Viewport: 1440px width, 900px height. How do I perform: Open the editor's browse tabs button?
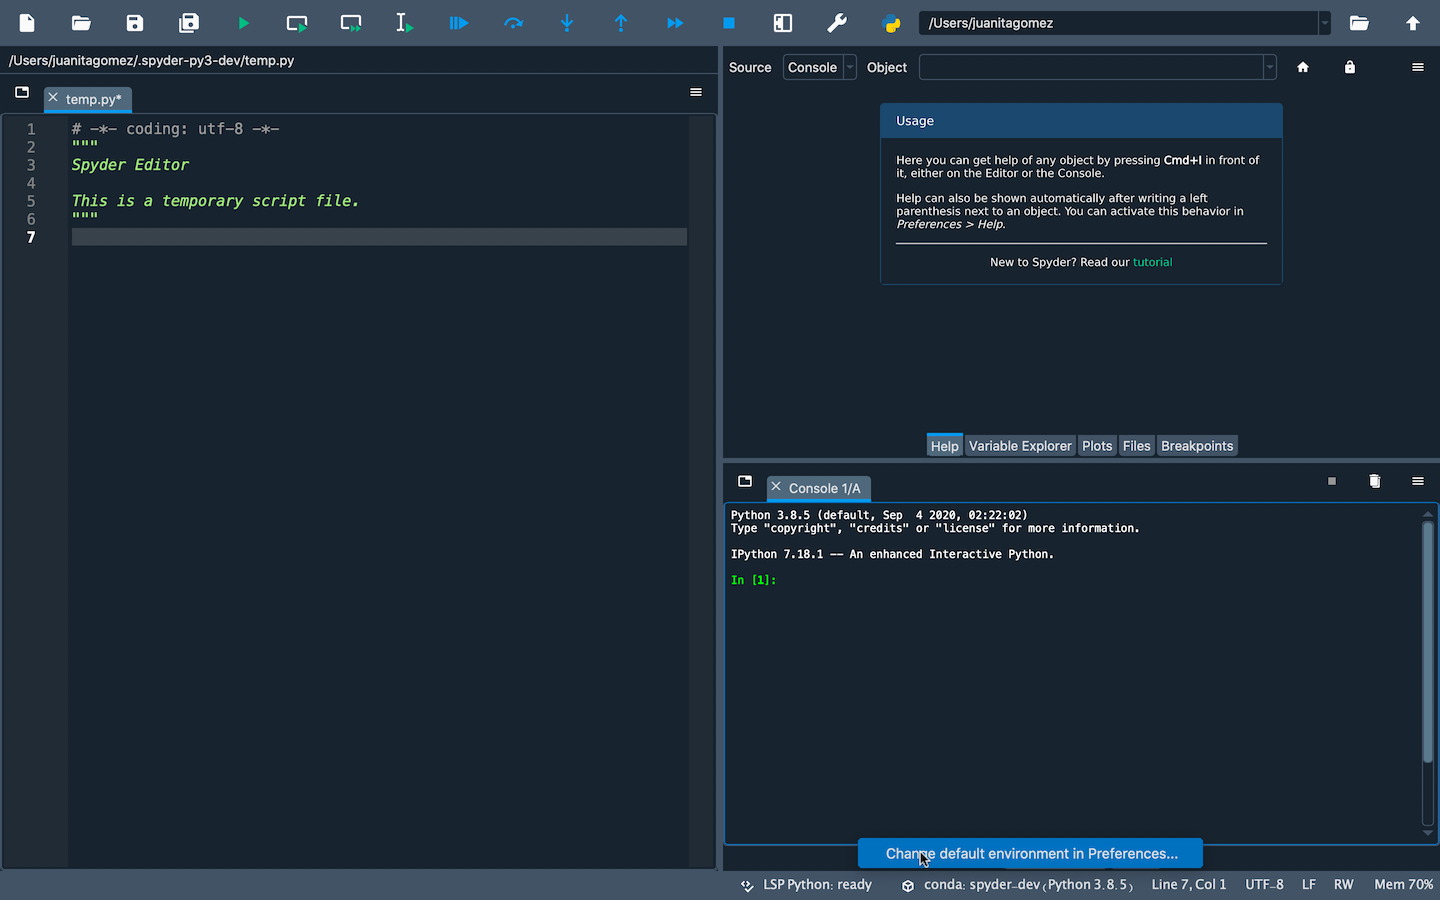tap(22, 92)
